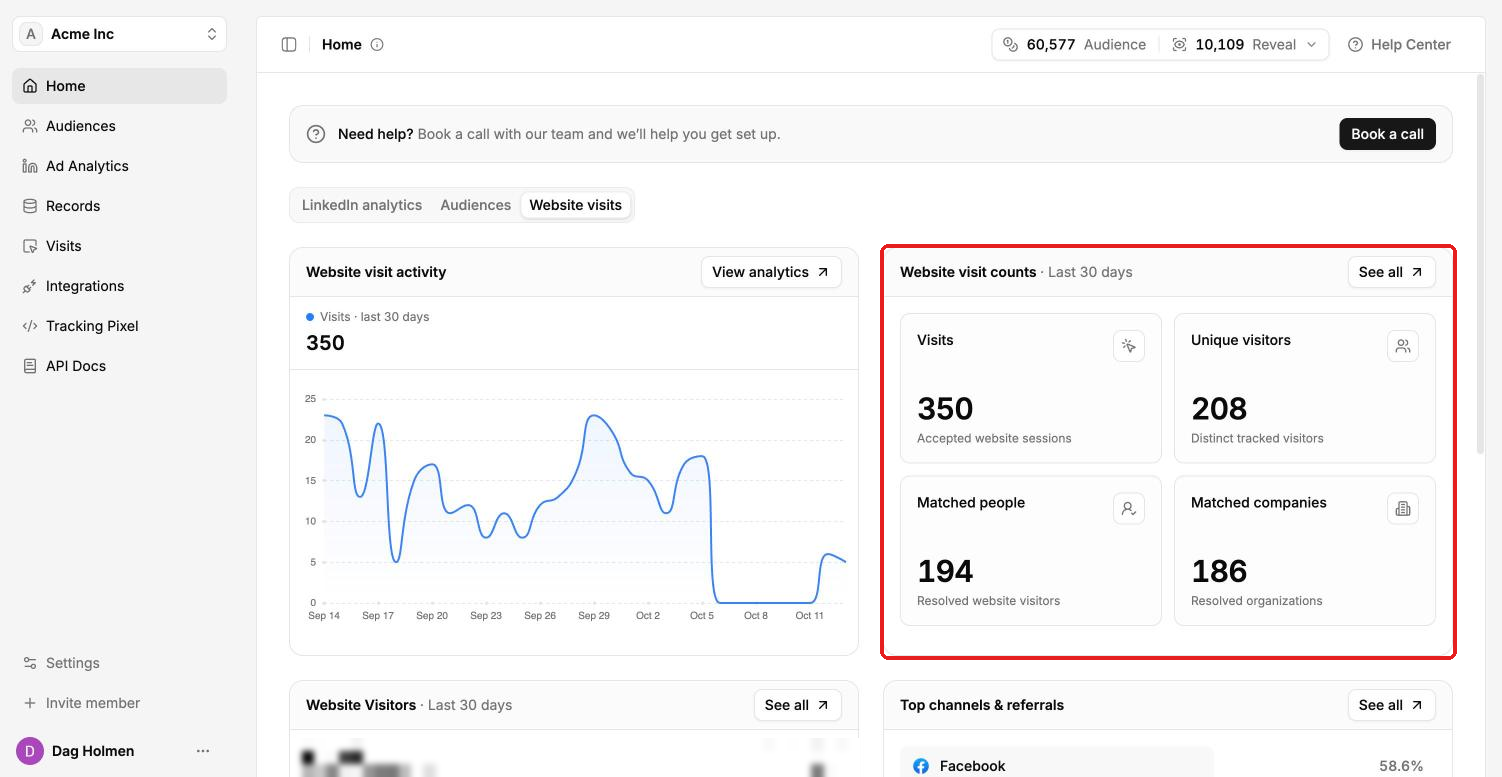Open Visits in sidebar

[119, 246]
